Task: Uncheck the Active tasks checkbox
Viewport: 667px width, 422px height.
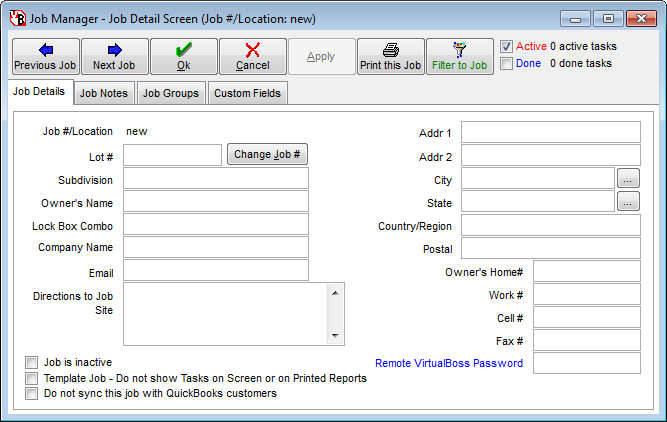Action: tap(506, 46)
